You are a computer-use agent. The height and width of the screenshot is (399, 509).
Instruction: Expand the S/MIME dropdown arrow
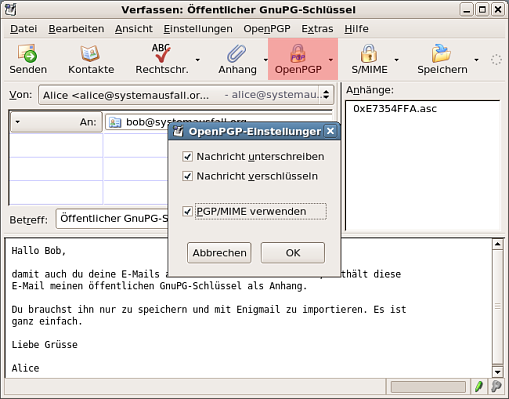(x=396, y=60)
